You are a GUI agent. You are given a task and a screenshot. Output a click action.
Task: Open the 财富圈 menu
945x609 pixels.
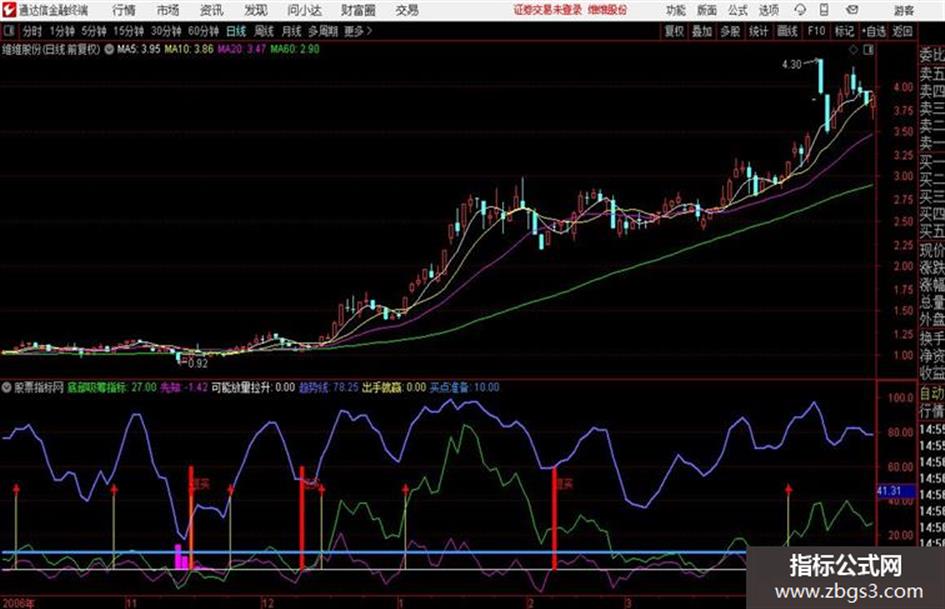[358, 10]
